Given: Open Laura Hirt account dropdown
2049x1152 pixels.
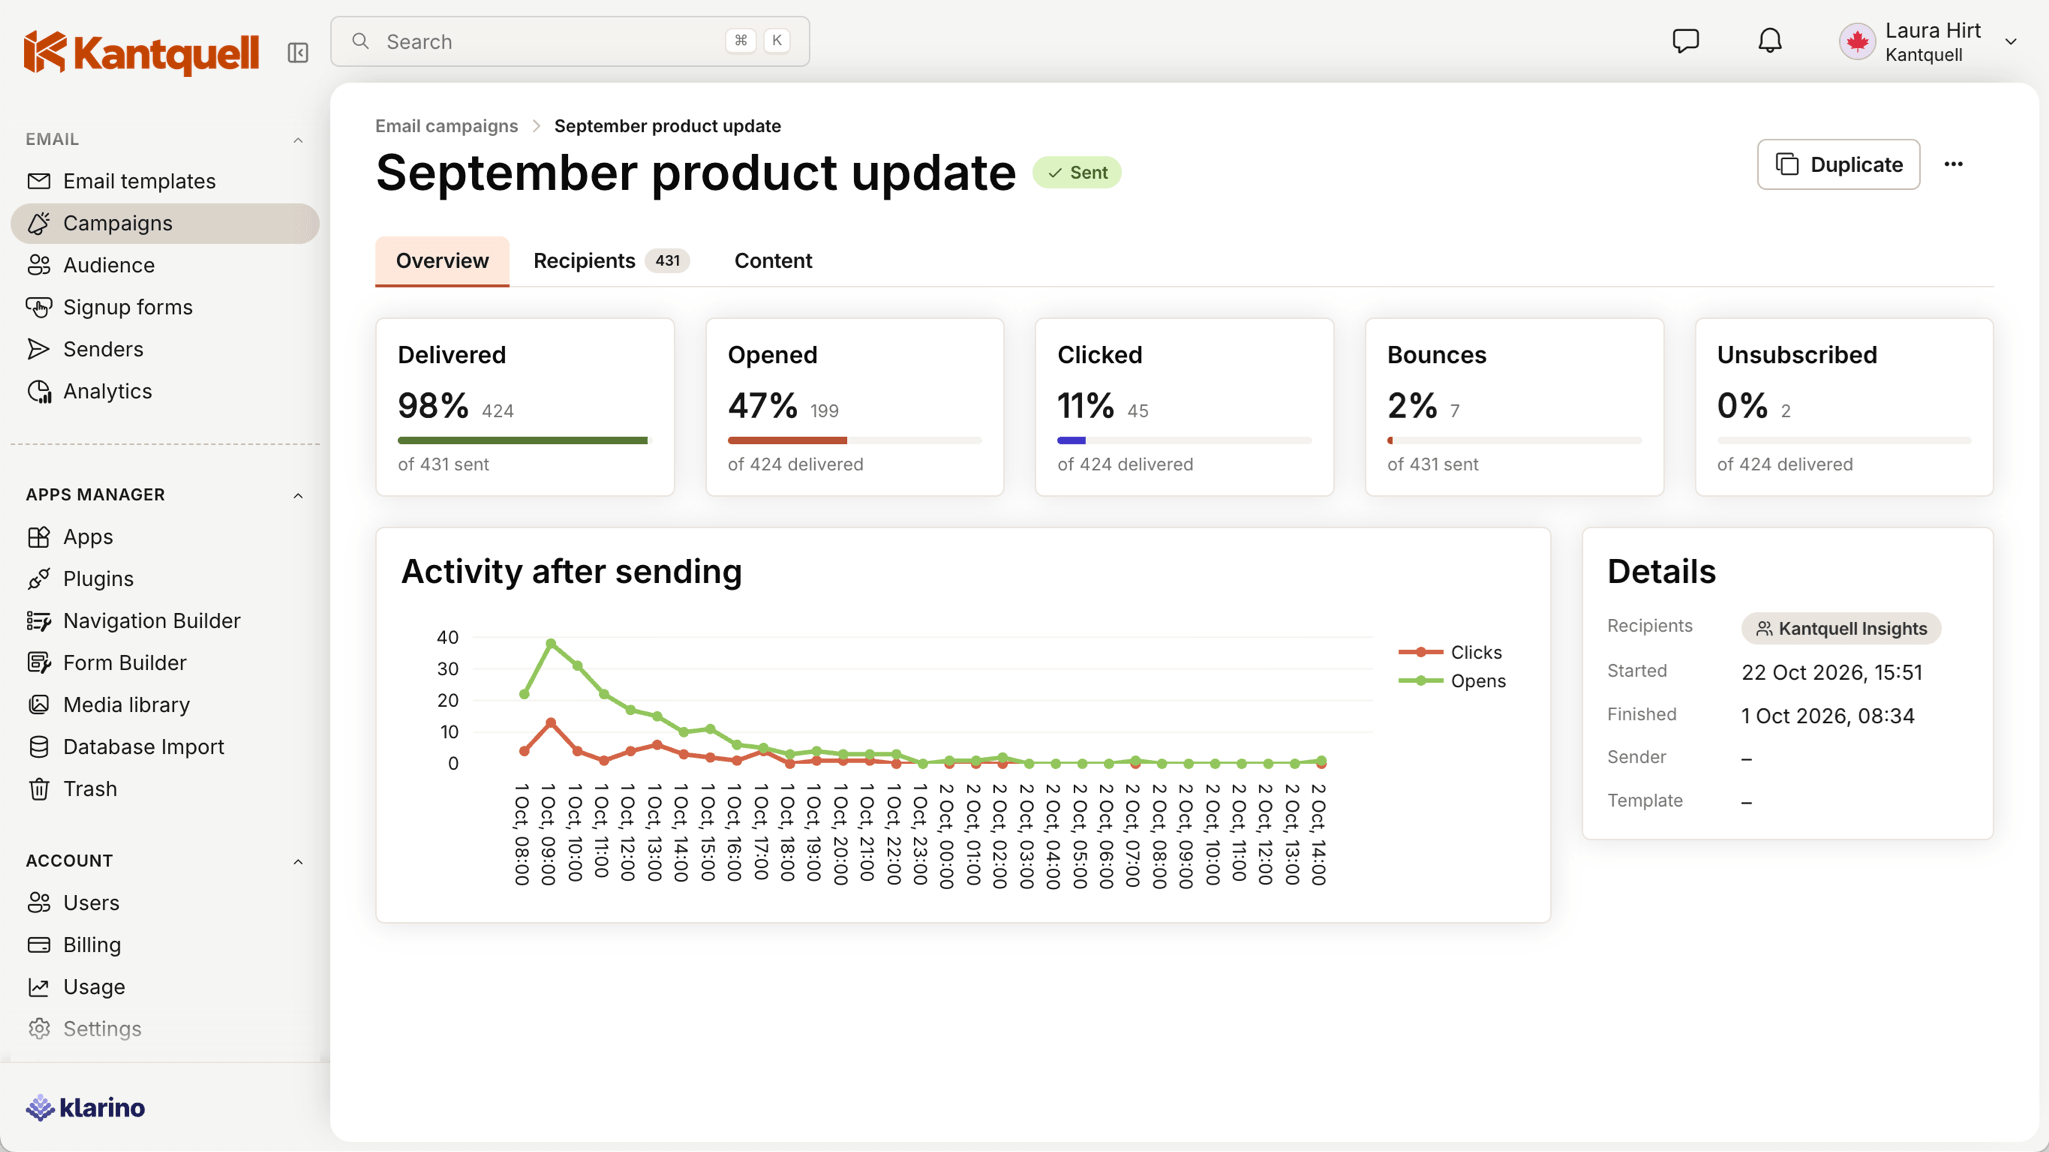Looking at the screenshot, I should [1929, 42].
